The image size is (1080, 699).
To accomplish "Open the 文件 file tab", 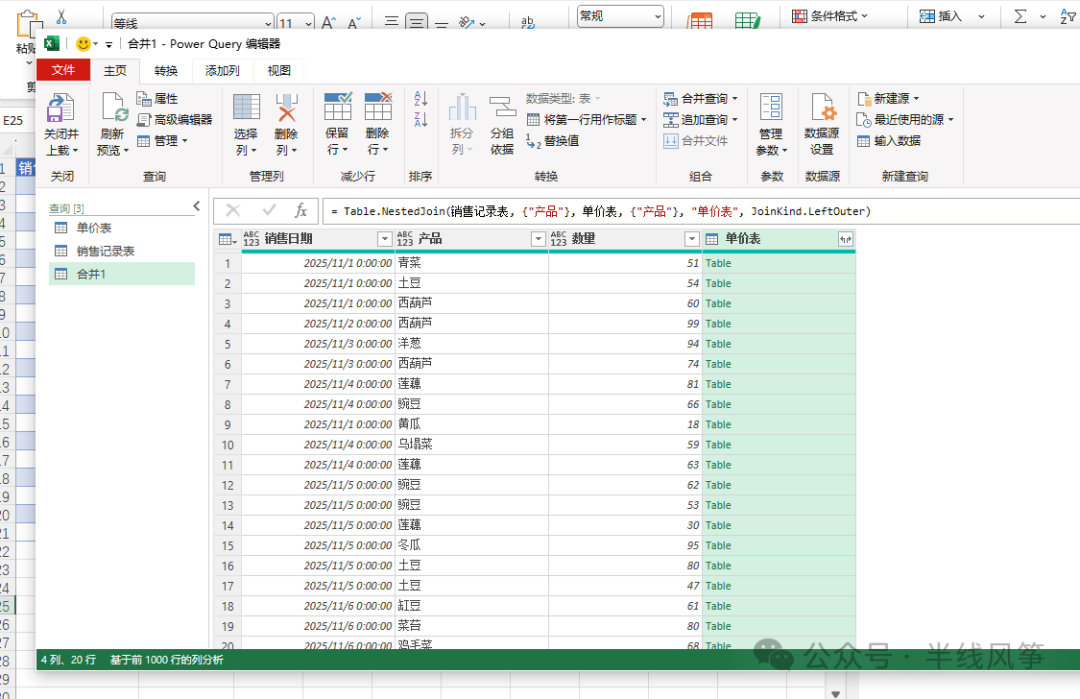I will [x=63, y=70].
